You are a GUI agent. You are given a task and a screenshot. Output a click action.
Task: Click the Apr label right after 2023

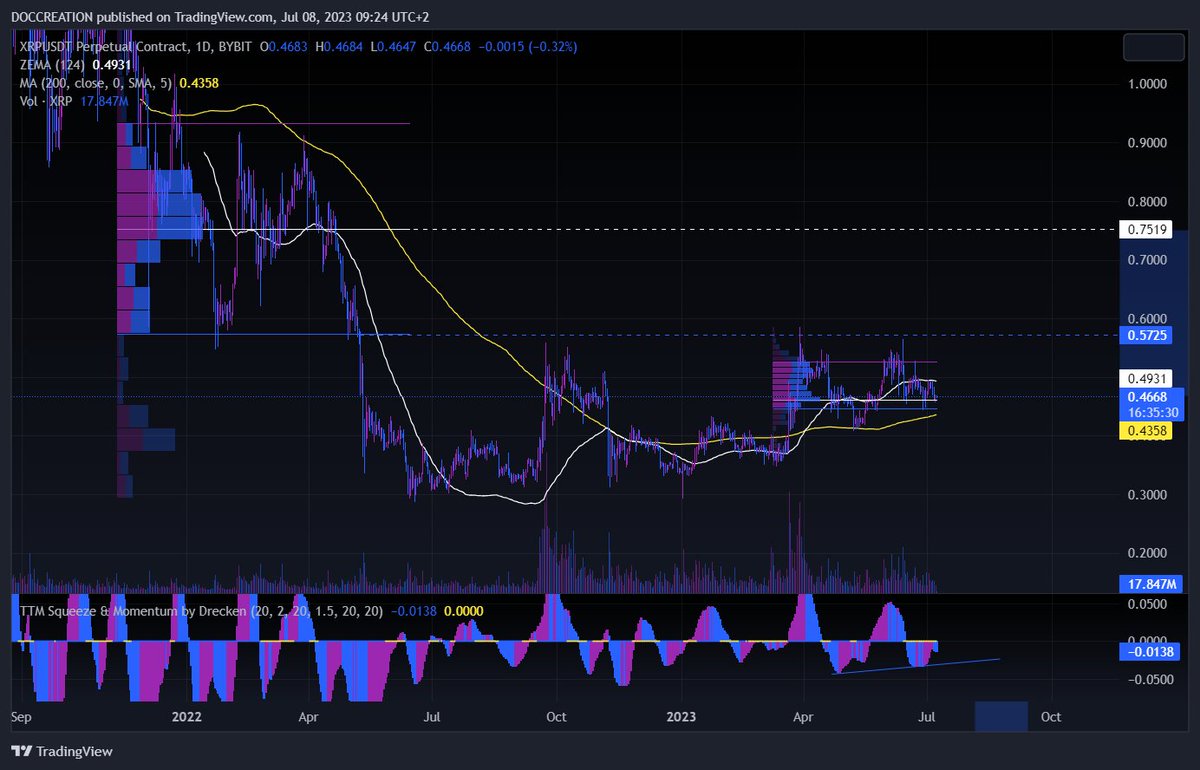[801, 717]
